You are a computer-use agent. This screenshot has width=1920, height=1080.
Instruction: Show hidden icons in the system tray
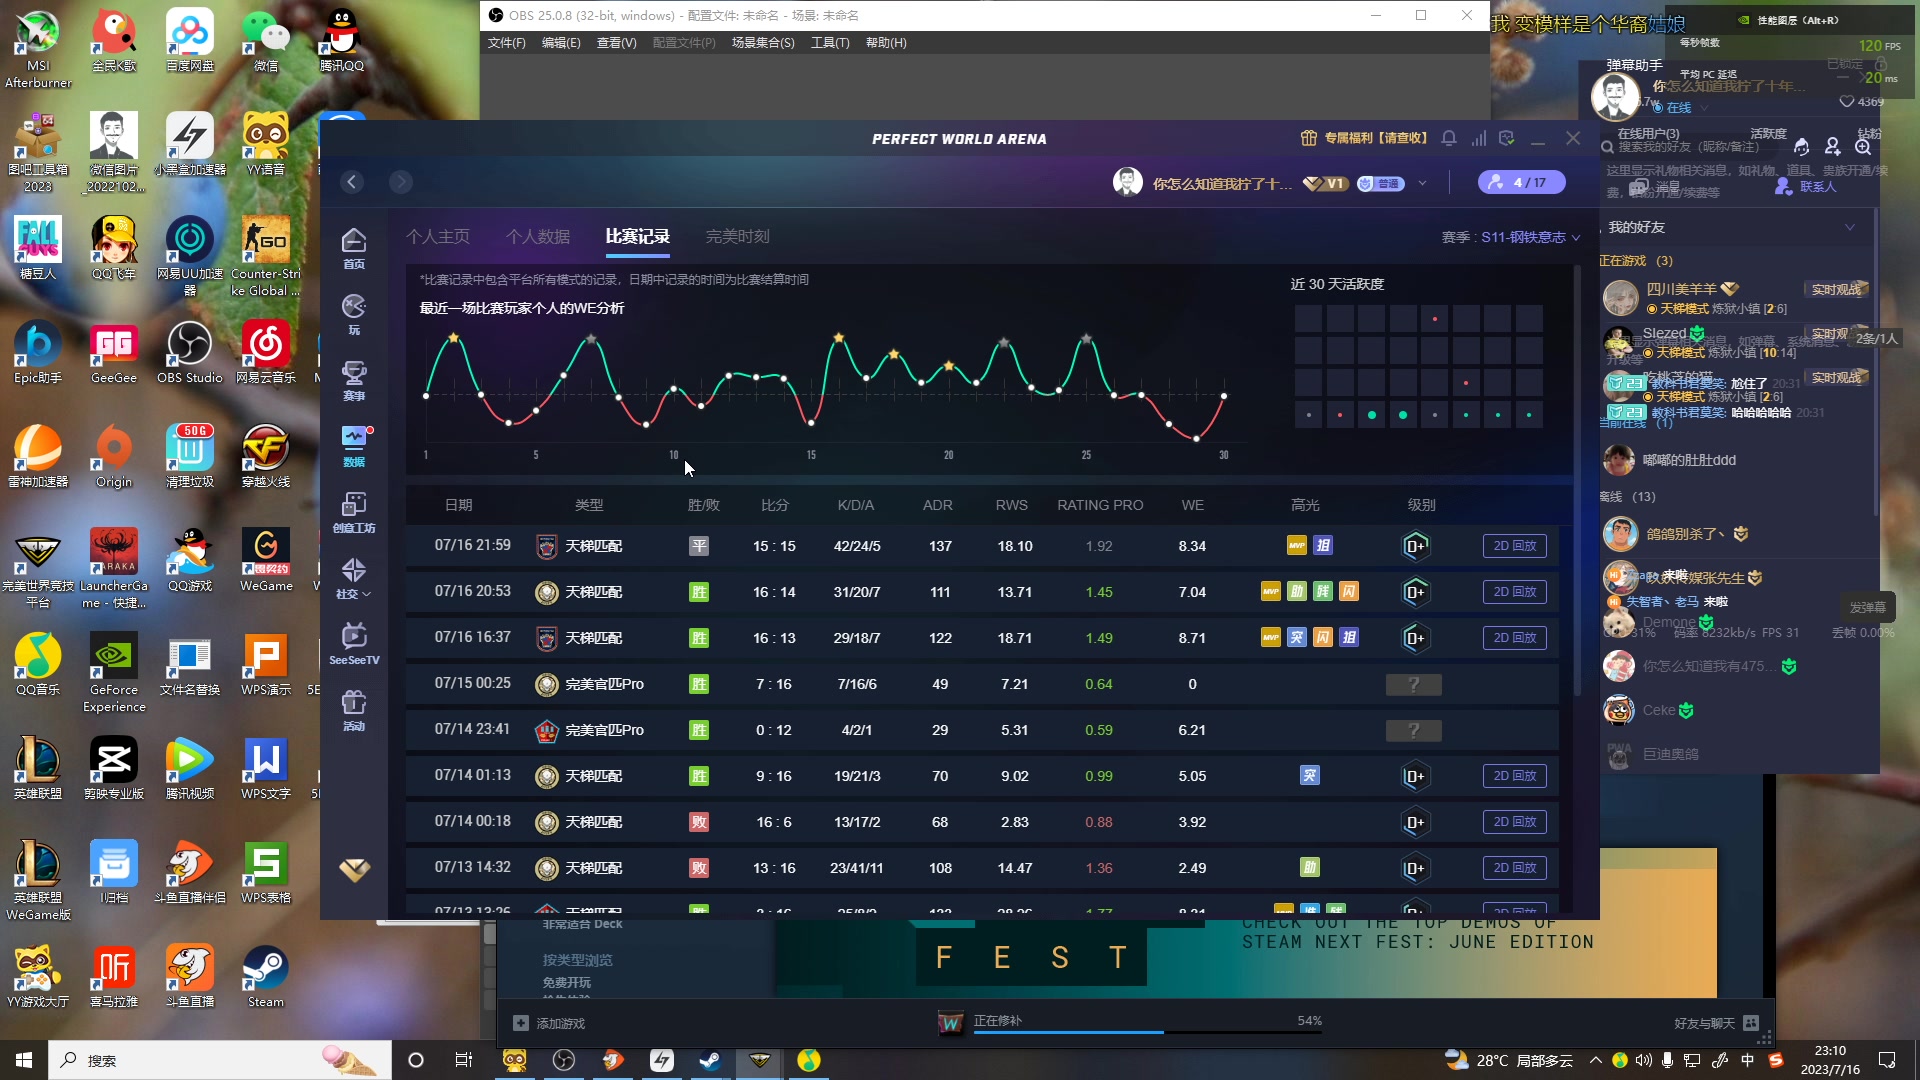(x=1595, y=1060)
